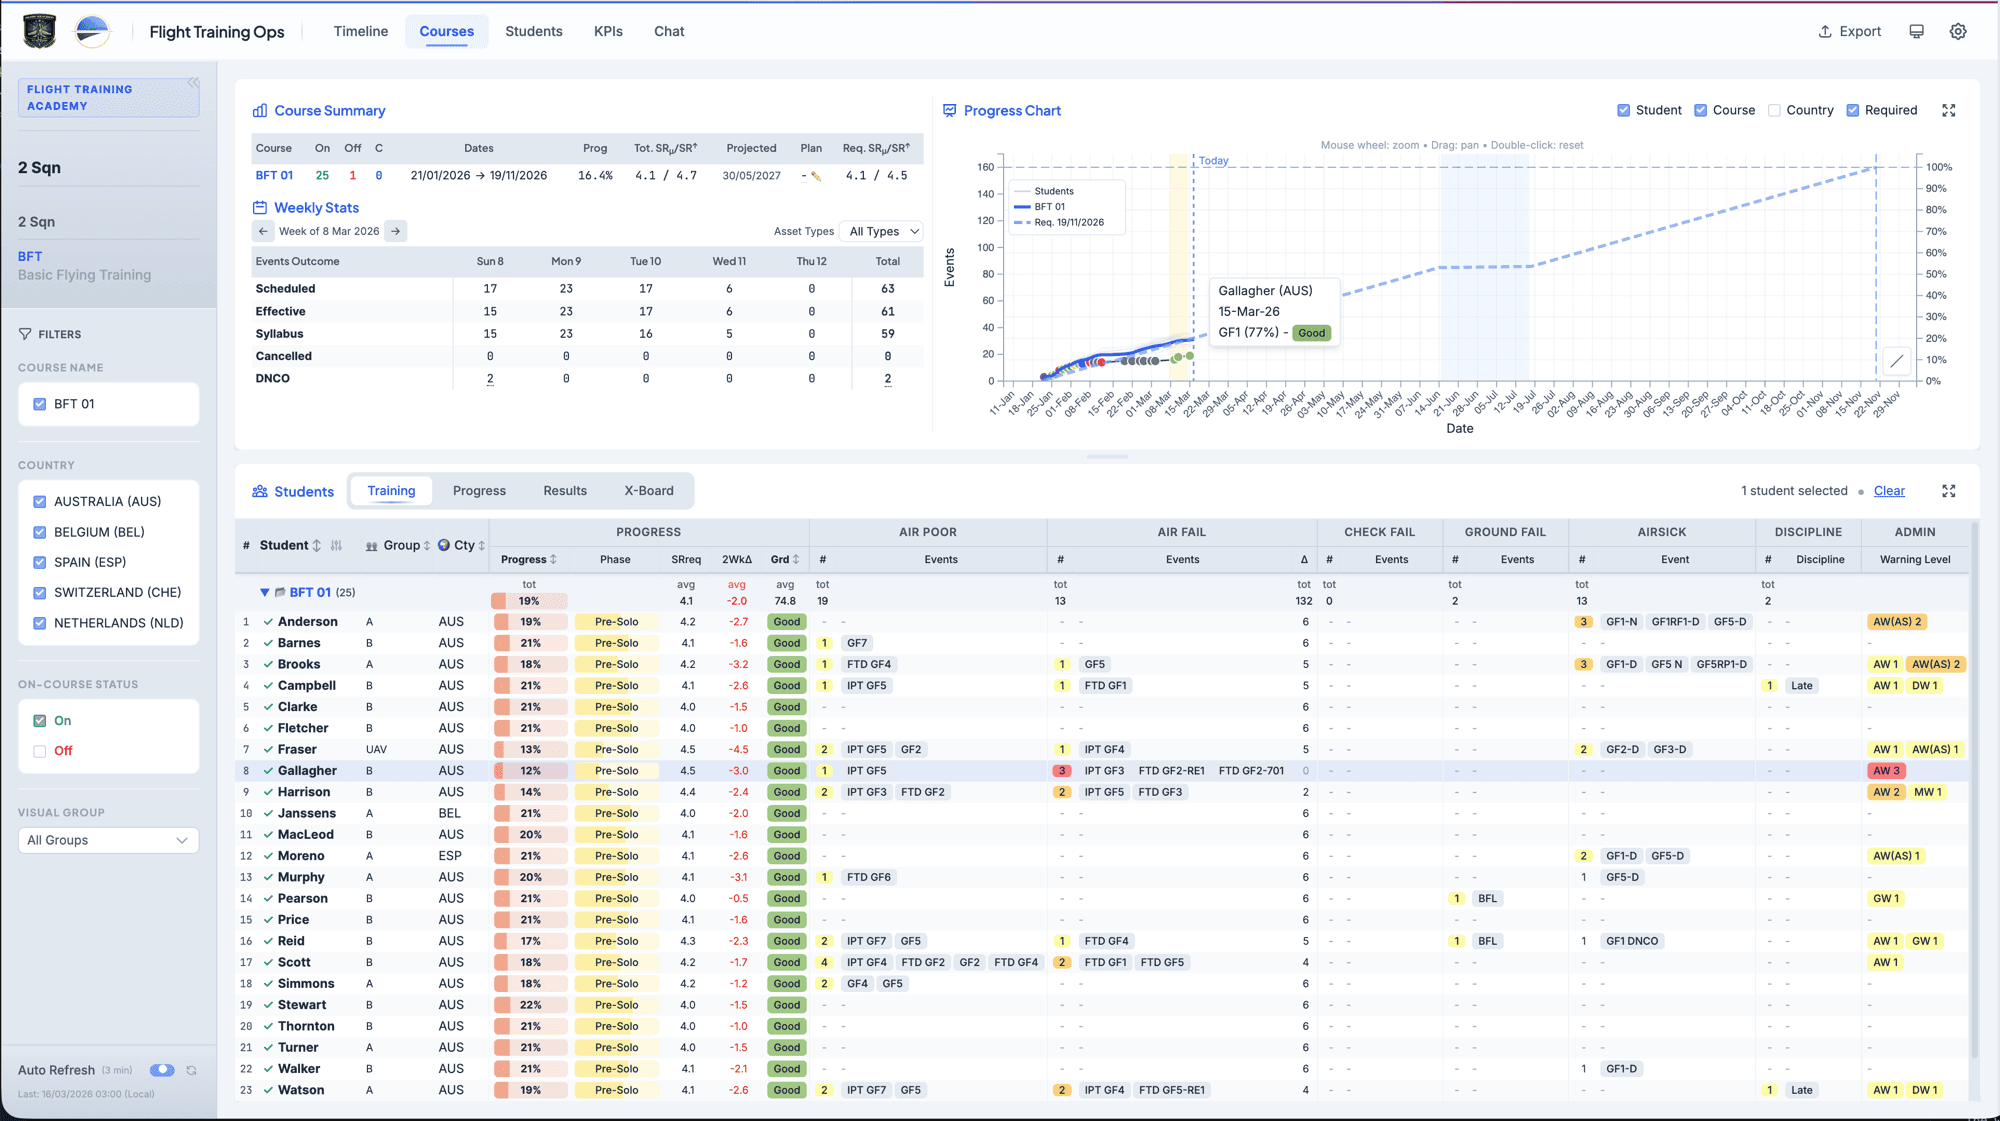The image size is (2000, 1121).
Task: Open the X-Board tab in the Students panel
Action: (649, 491)
